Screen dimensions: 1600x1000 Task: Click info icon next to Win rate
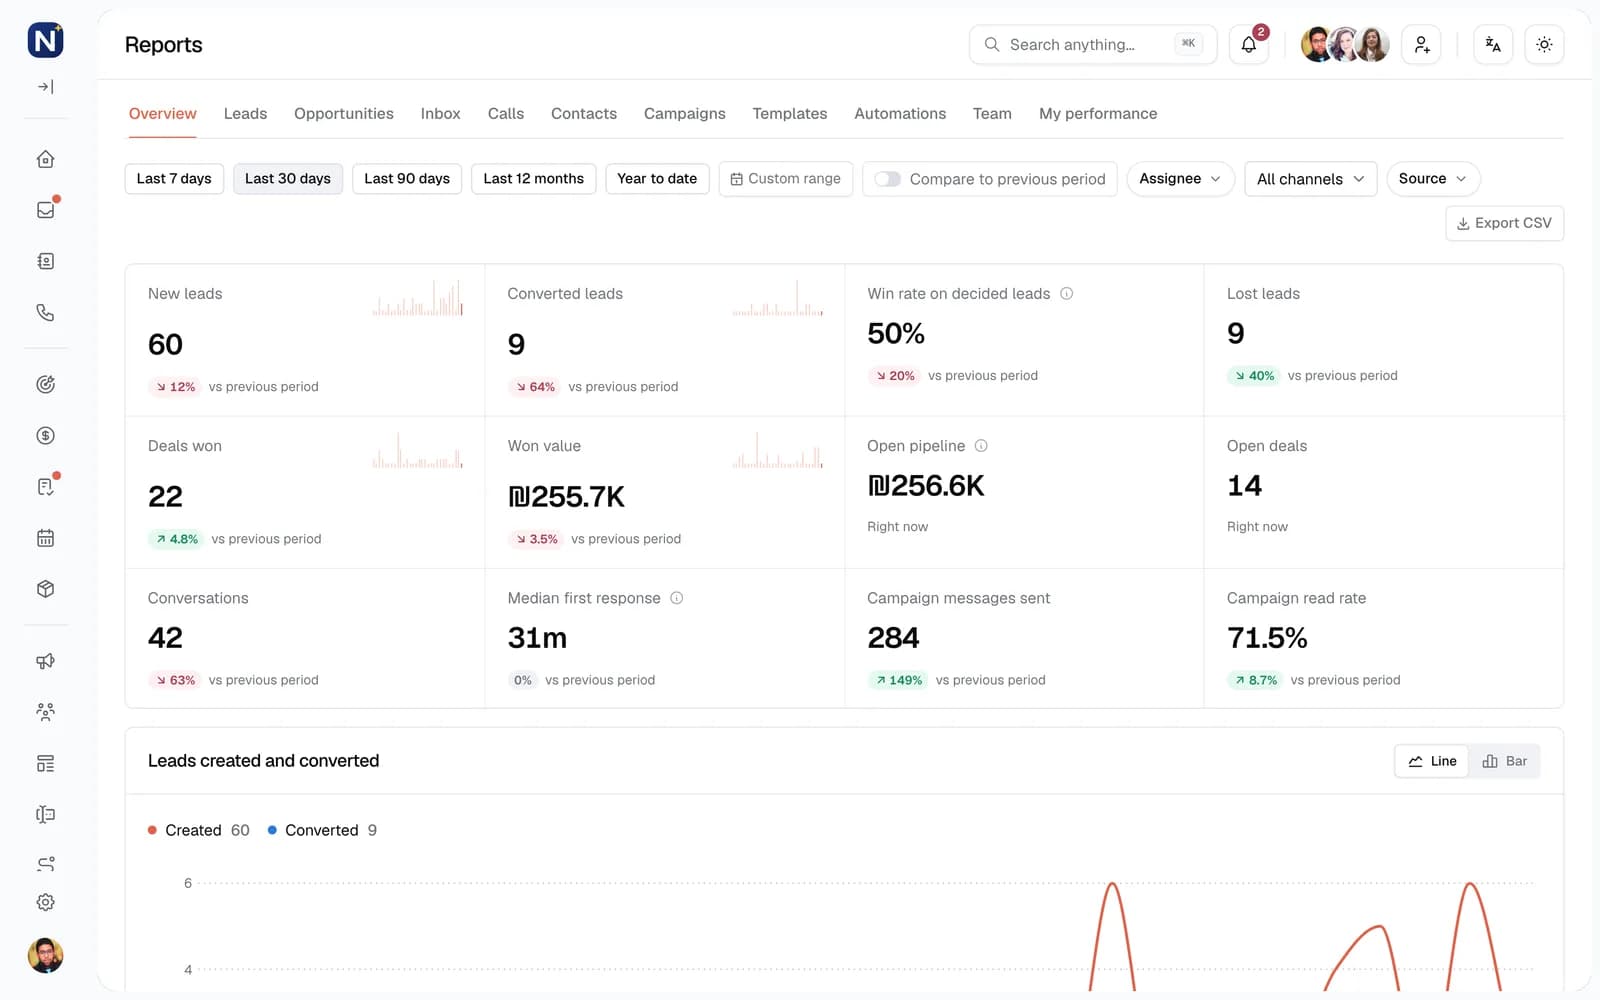tap(1067, 294)
